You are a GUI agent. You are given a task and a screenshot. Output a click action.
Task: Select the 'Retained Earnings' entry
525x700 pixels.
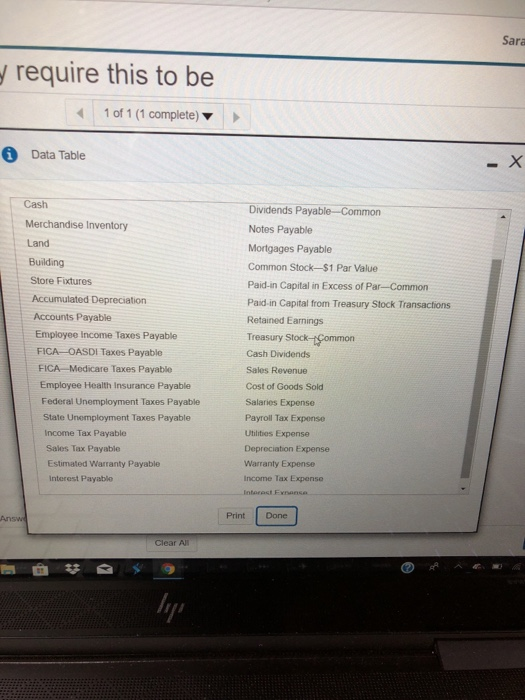(x=285, y=321)
